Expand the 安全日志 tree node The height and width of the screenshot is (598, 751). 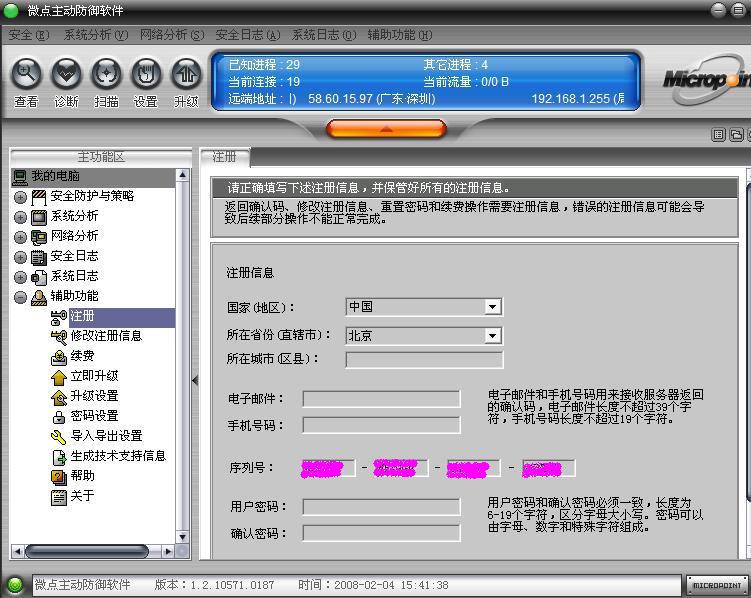20,257
